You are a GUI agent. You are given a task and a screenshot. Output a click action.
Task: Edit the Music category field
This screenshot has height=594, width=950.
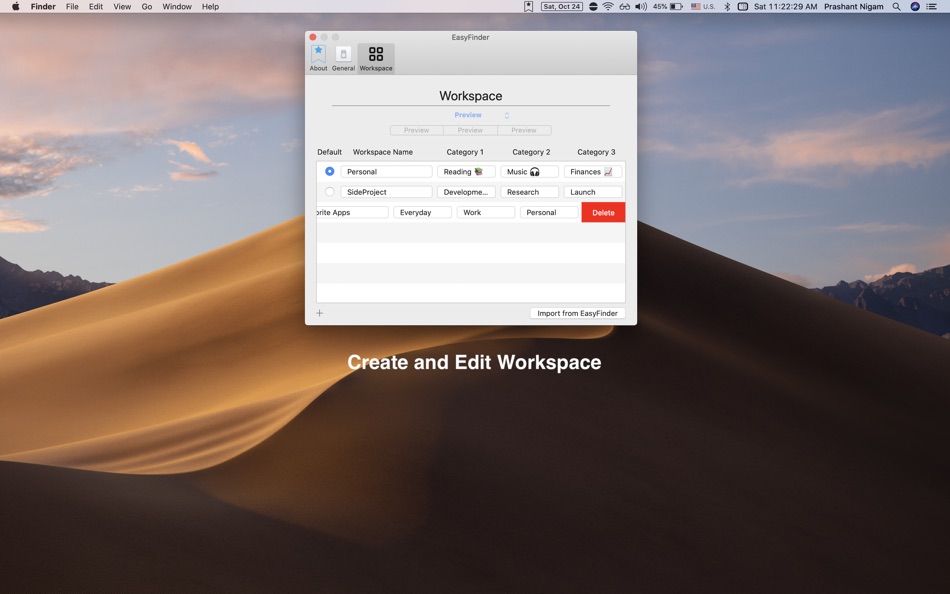coord(530,172)
